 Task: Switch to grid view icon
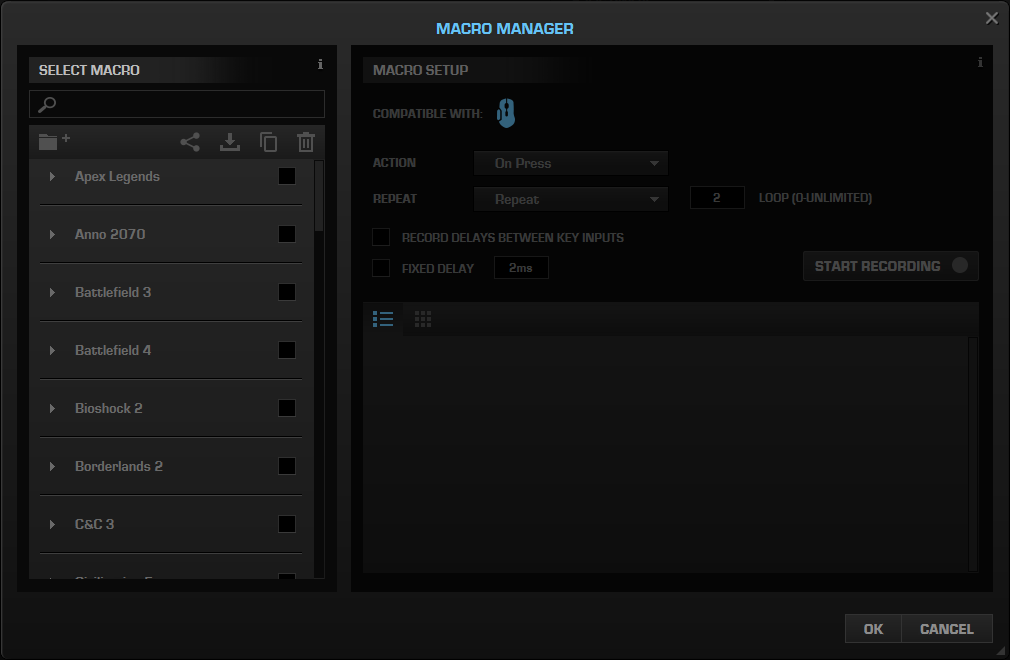coord(423,319)
